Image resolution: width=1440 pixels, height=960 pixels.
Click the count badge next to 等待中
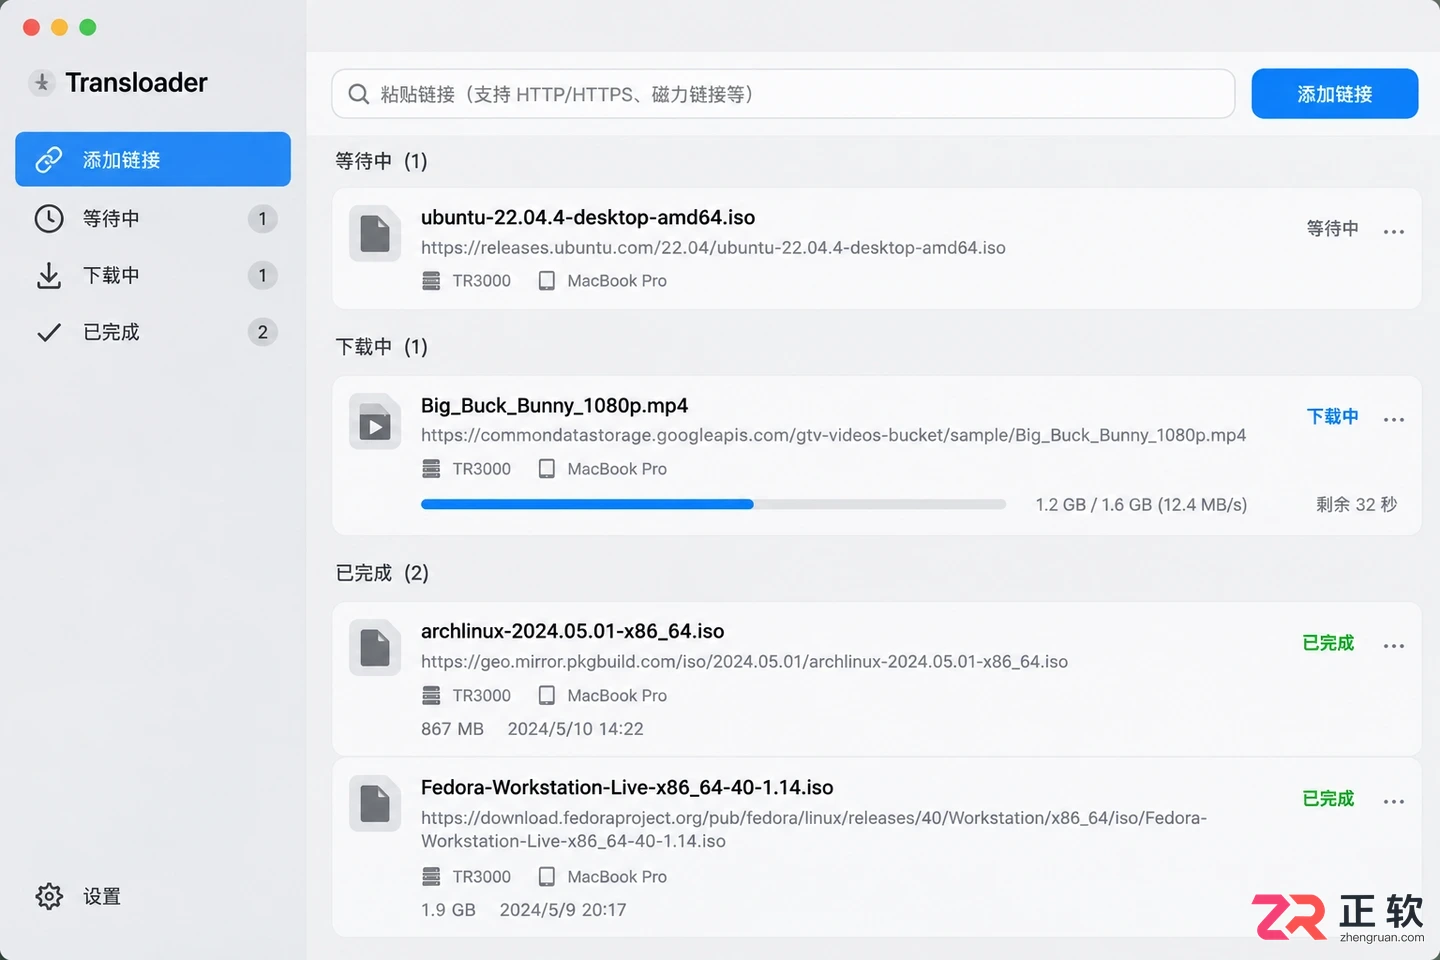[x=262, y=218]
